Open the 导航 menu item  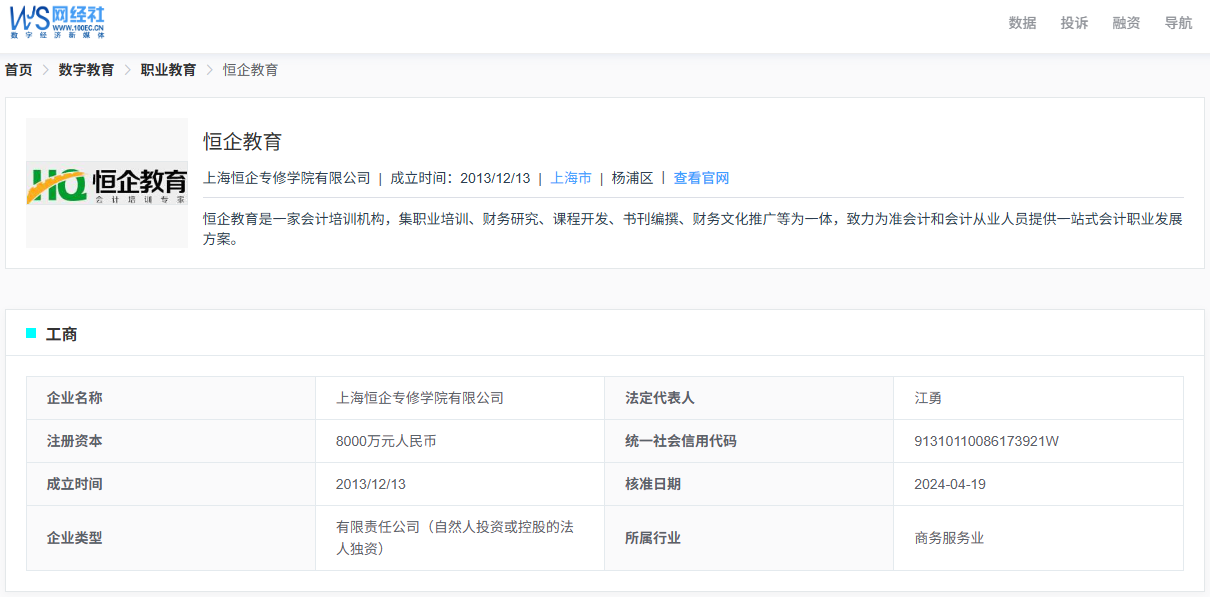click(1178, 23)
